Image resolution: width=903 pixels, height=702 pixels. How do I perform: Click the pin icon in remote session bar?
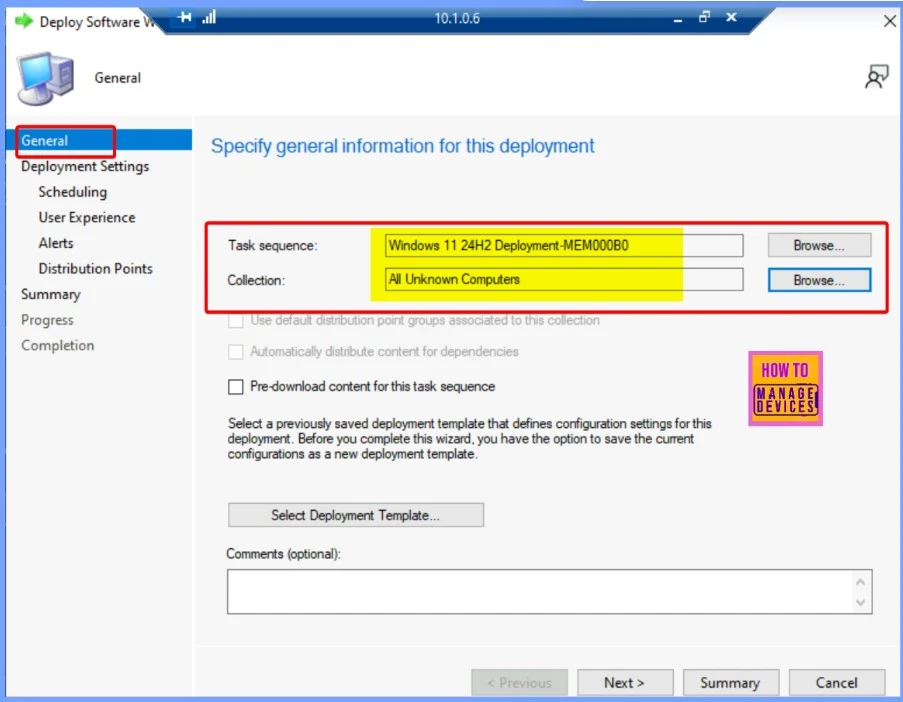(184, 17)
